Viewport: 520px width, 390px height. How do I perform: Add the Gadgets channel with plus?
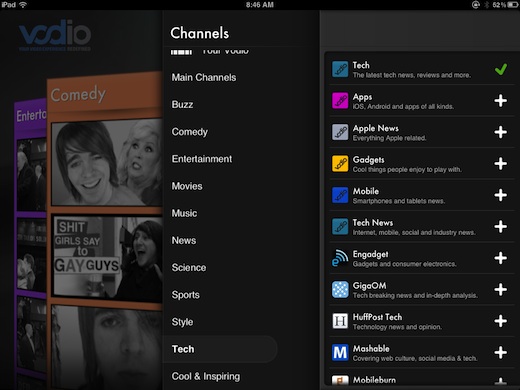[x=501, y=164]
